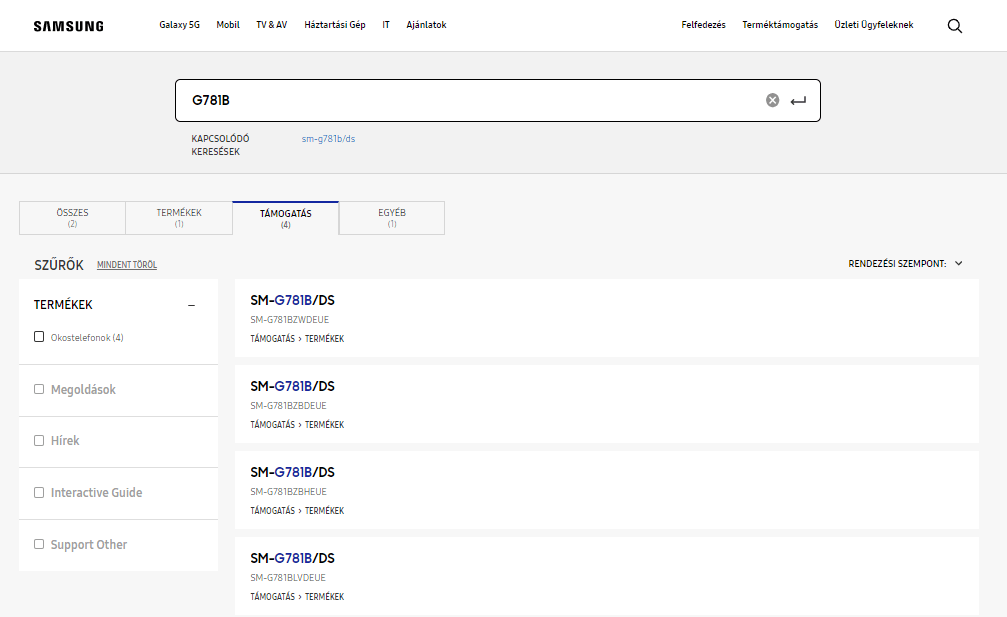Open the SM-G781BZWDEUE support result
This screenshot has height=617, width=1007.
click(292, 301)
